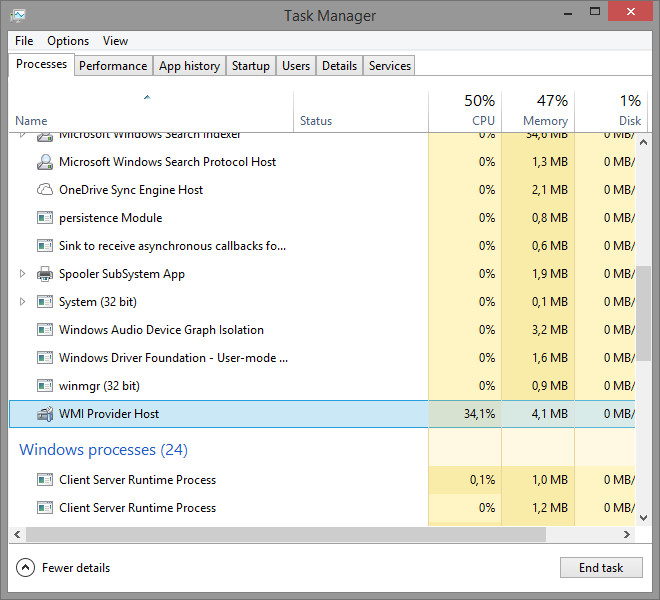Click the Windows Driver Foundation process icon
This screenshot has height=600, width=660.
[x=45, y=357]
